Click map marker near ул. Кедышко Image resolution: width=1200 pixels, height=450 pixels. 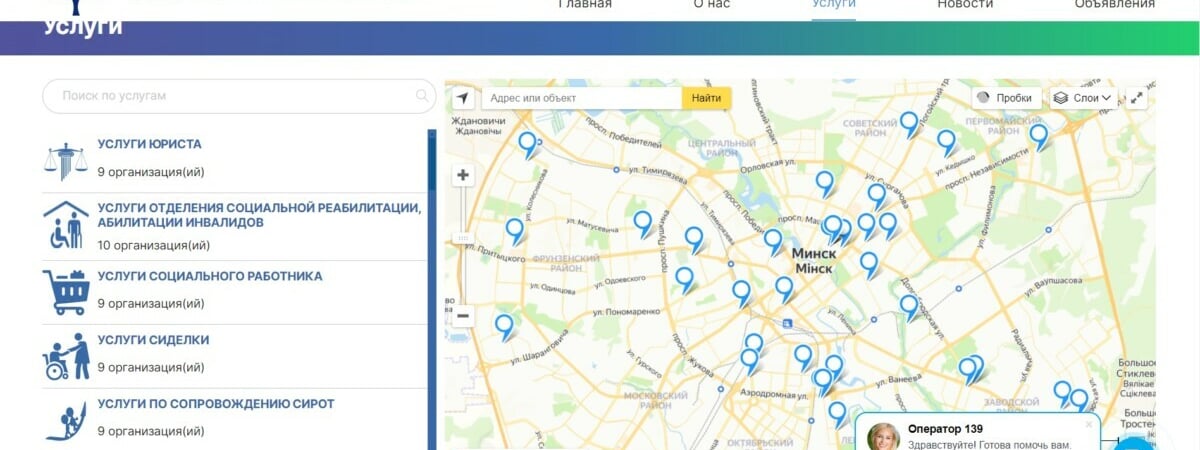pyautogui.click(x=946, y=143)
